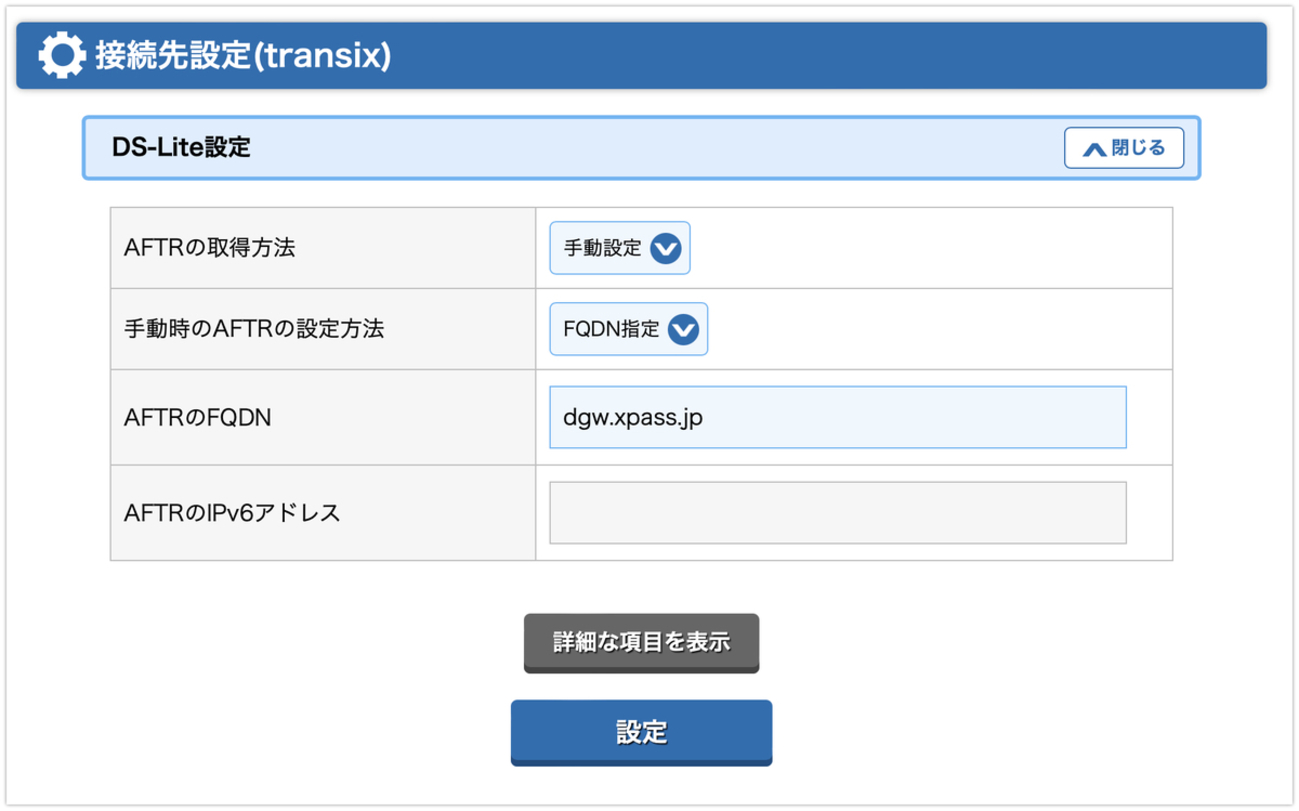
Task: Click the gear icon in the 接続先設定 header
Action: 61,55
